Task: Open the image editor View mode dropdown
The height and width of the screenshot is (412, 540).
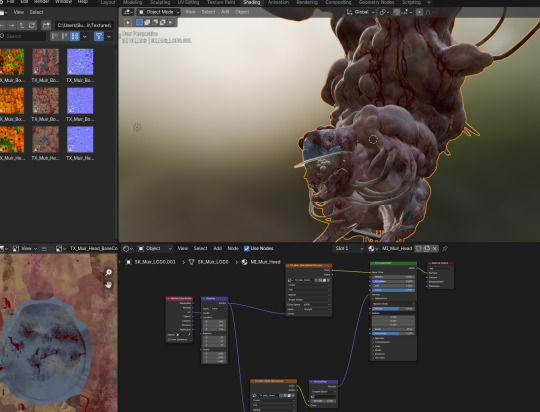Action: (25, 248)
